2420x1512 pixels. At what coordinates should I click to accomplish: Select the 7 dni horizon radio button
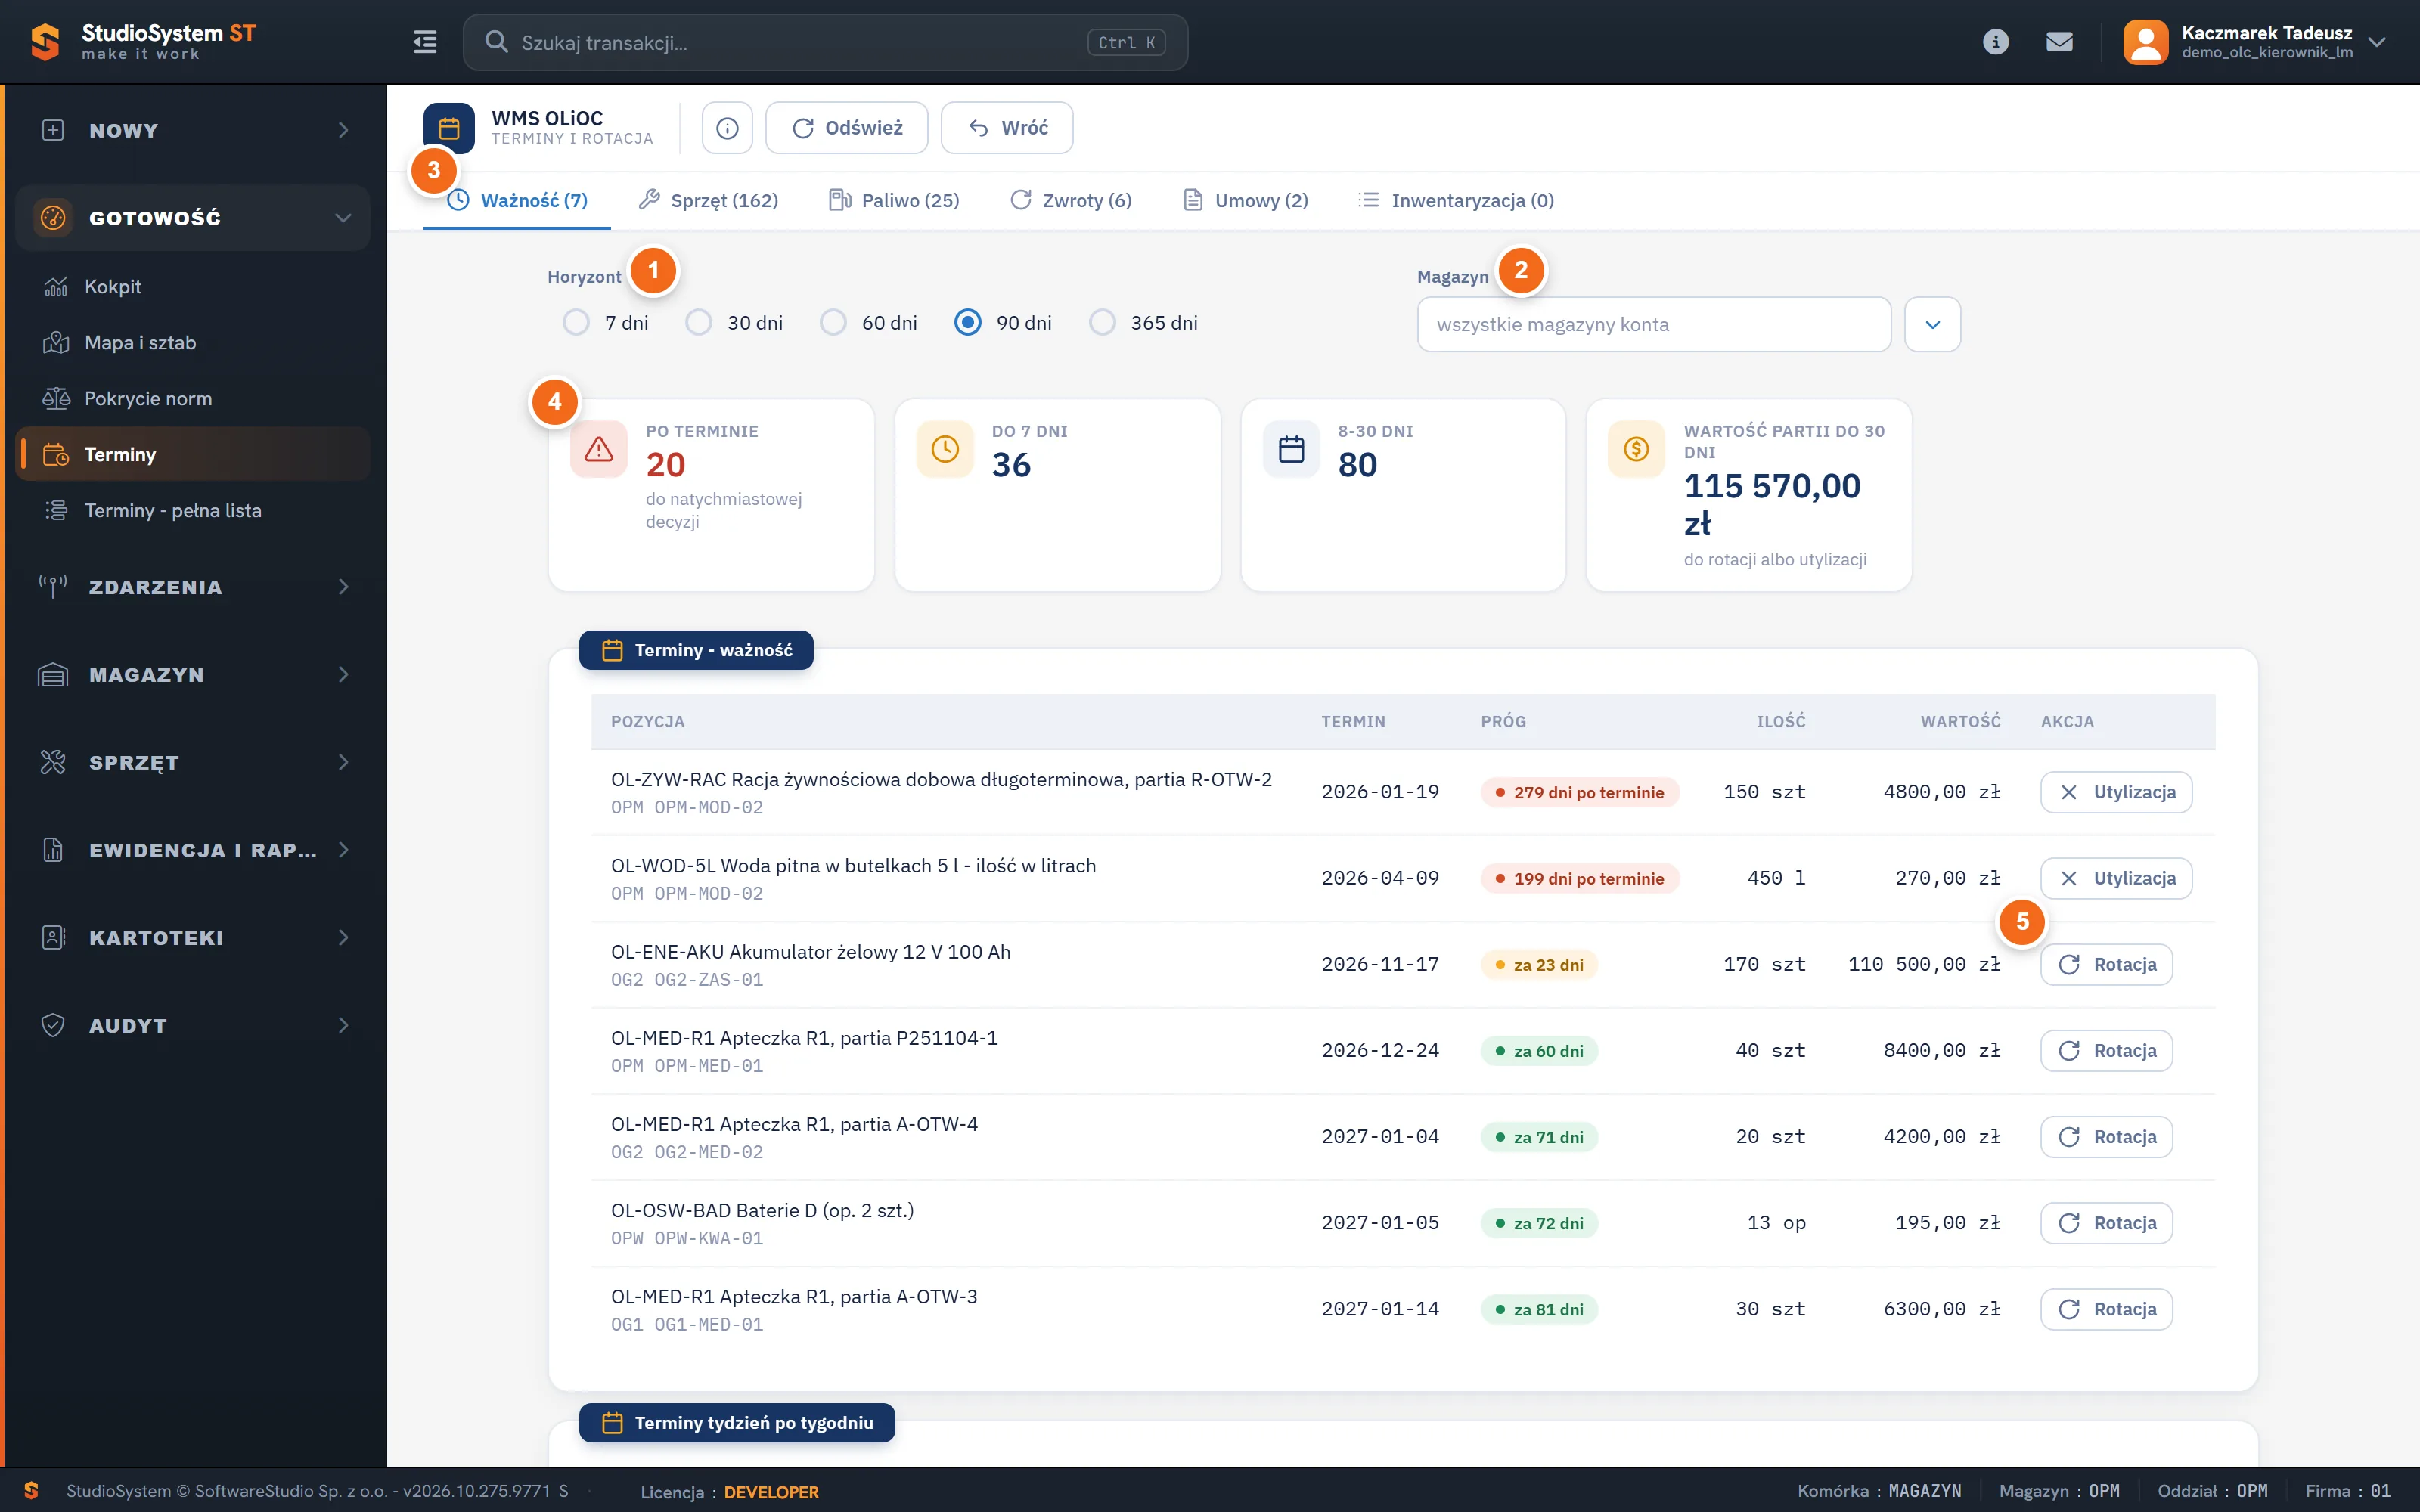tap(576, 322)
